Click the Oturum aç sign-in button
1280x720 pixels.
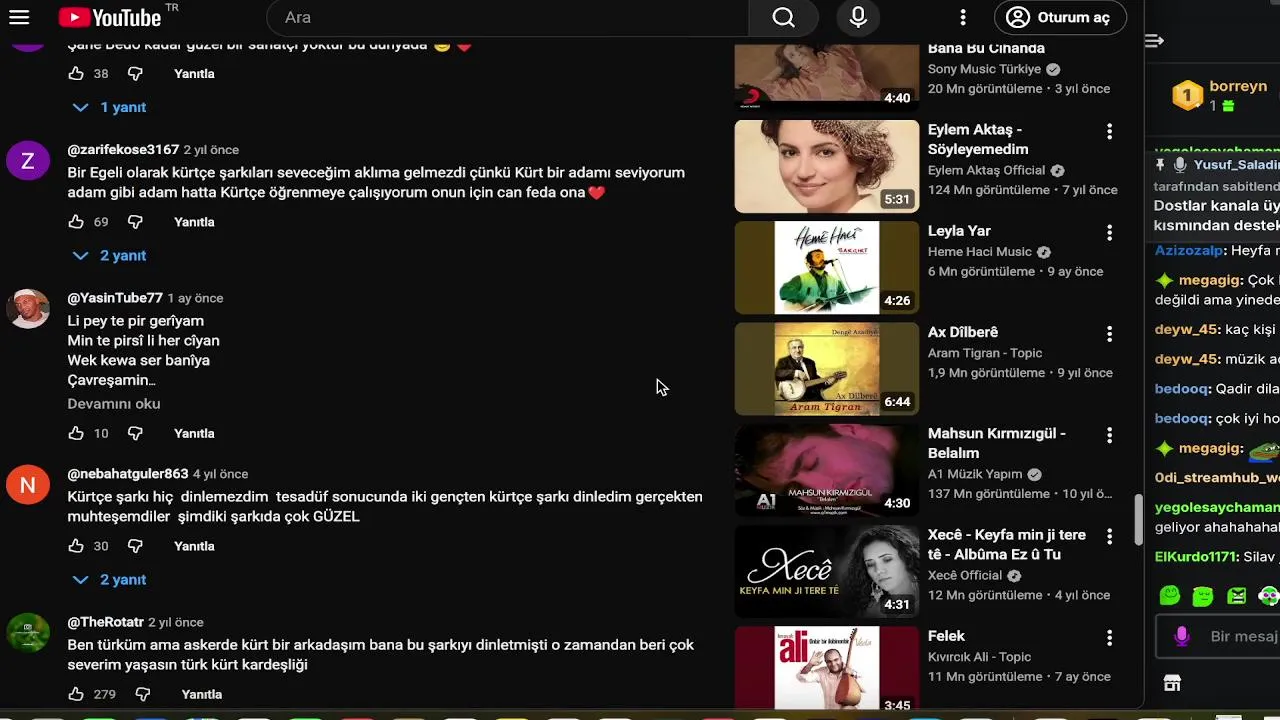(1060, 17)
